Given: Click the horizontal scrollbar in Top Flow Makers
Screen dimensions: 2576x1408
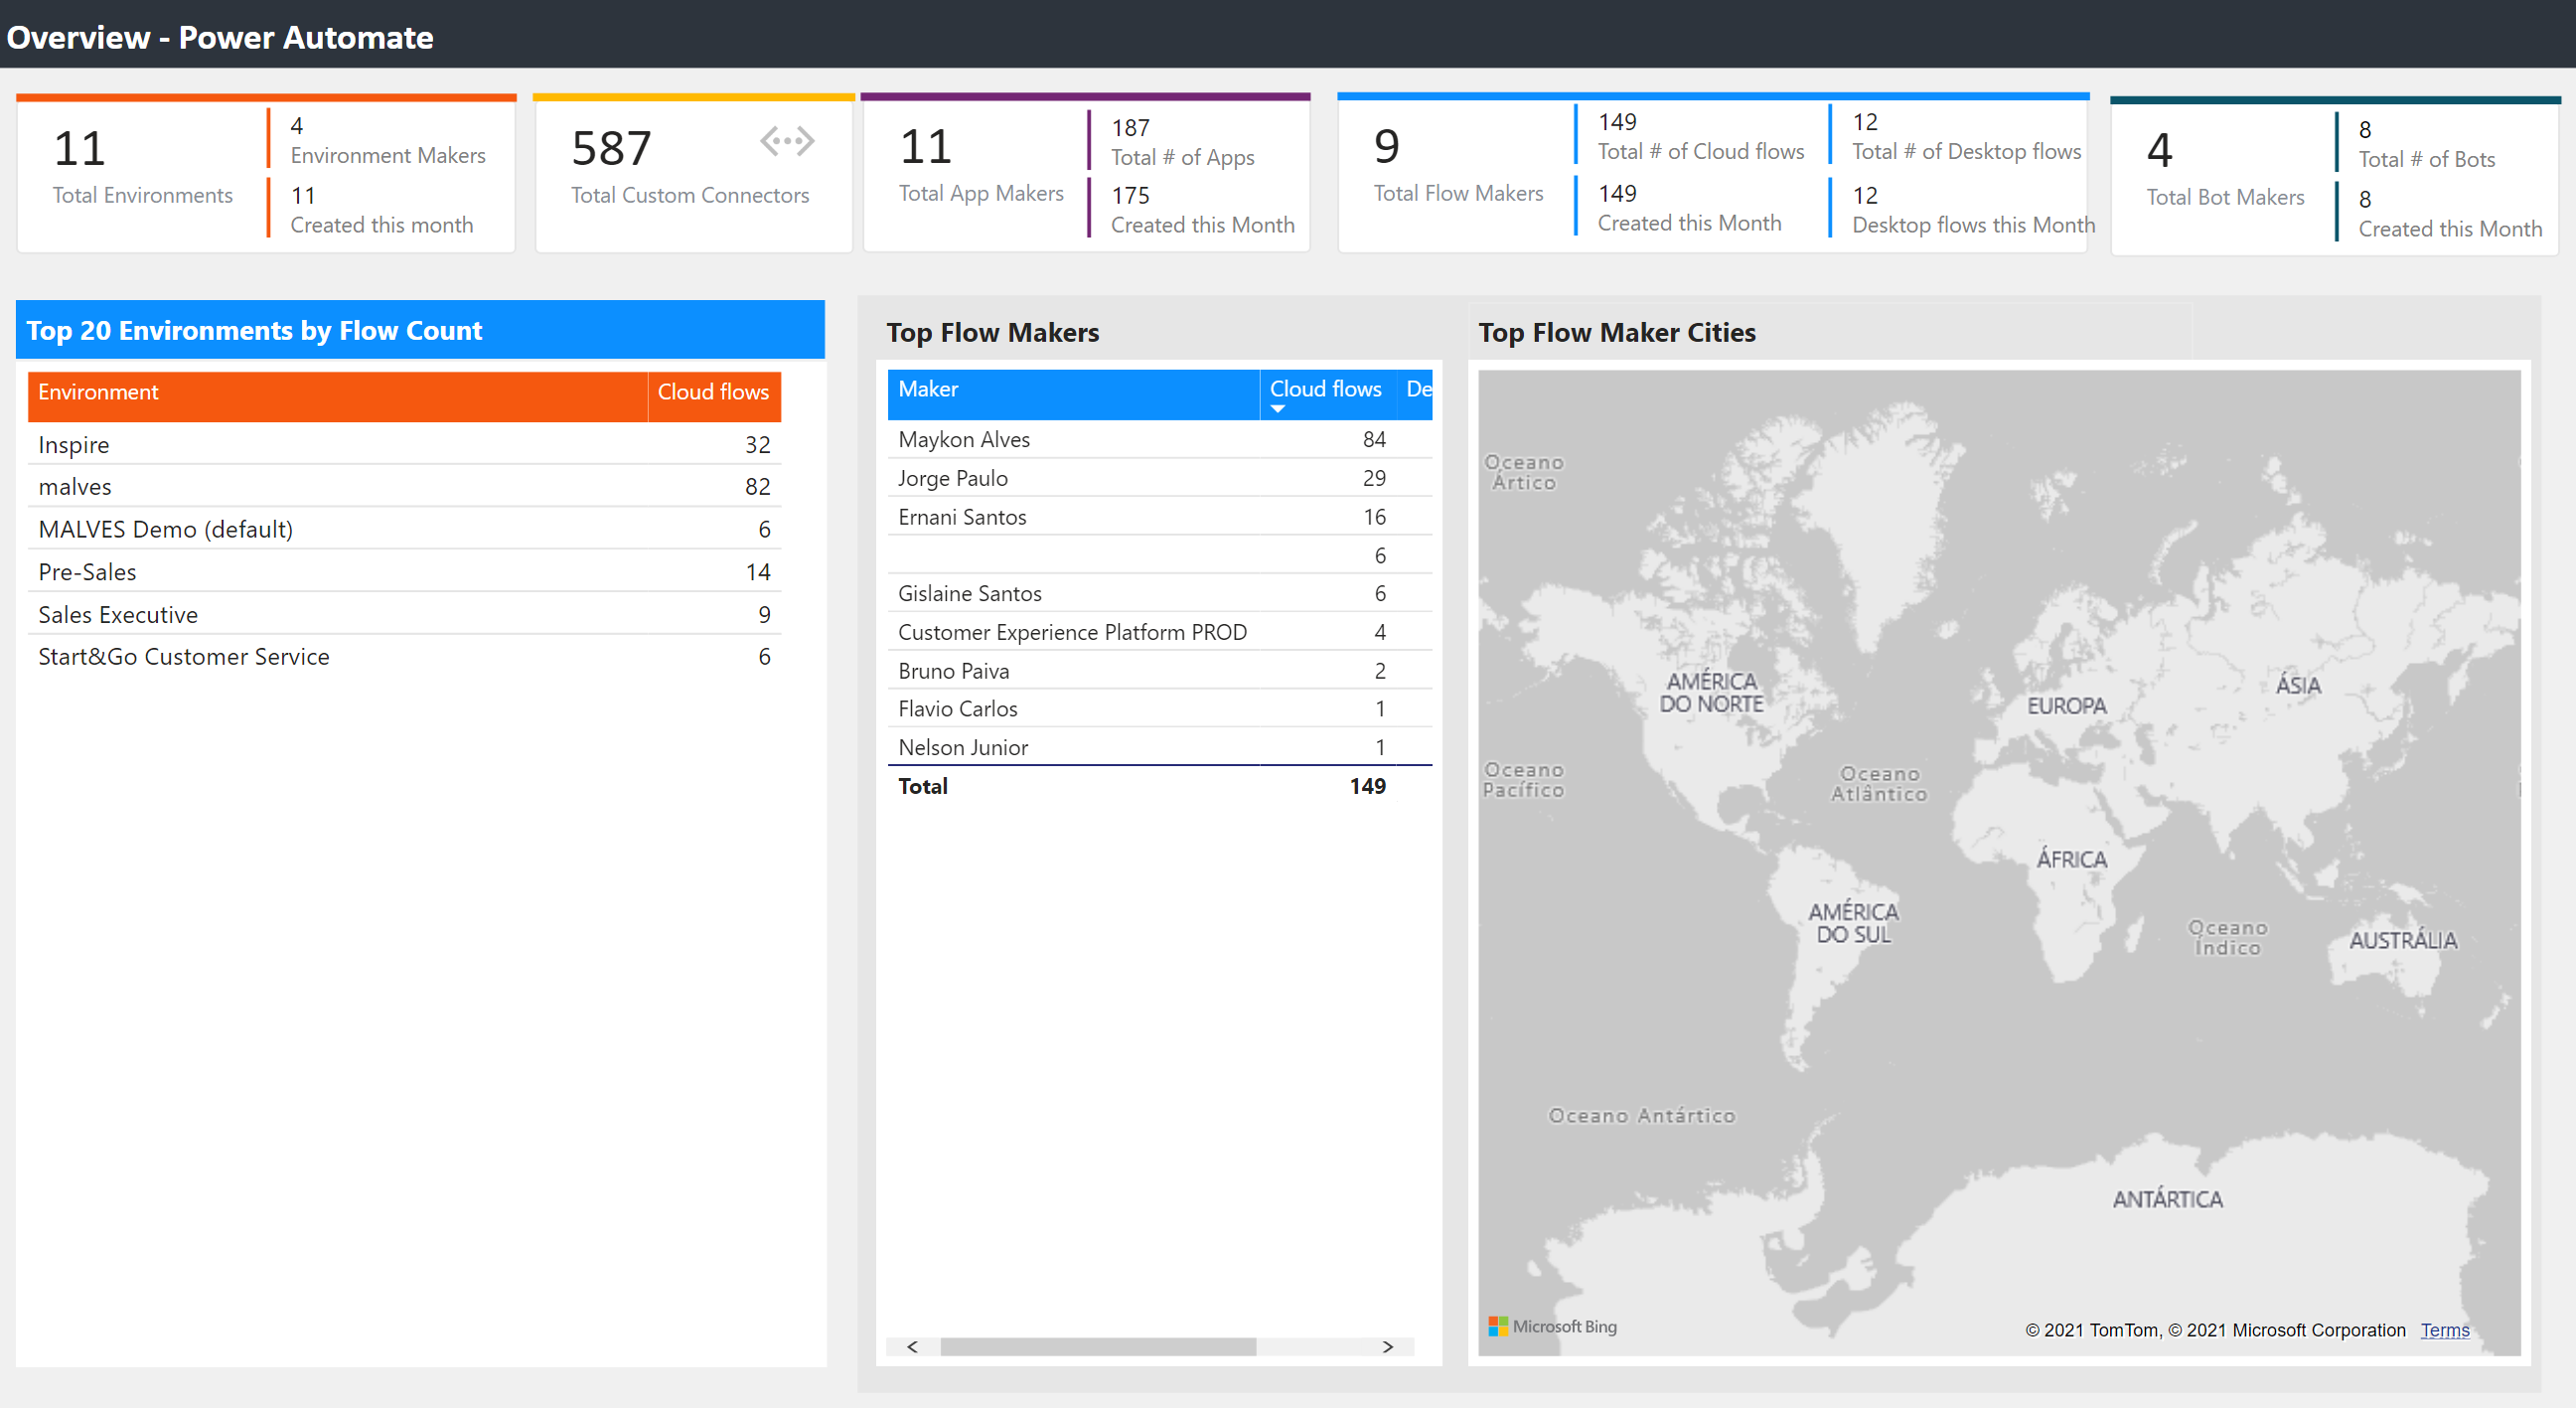Looking at the screenshot, I should pyautogui.click(x=1100, y=1347).
